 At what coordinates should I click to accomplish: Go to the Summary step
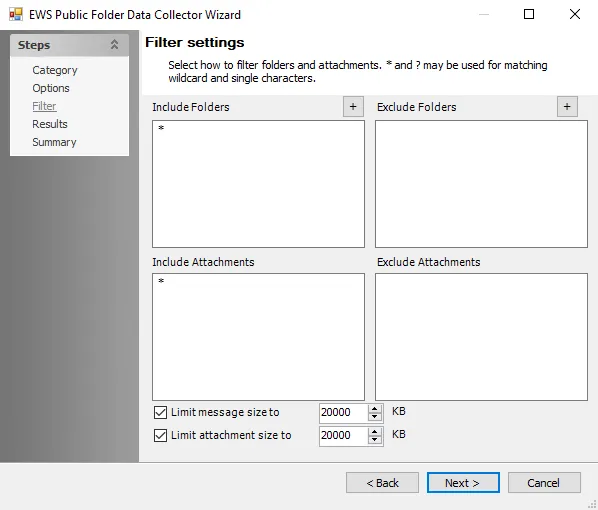click(54, 142)
